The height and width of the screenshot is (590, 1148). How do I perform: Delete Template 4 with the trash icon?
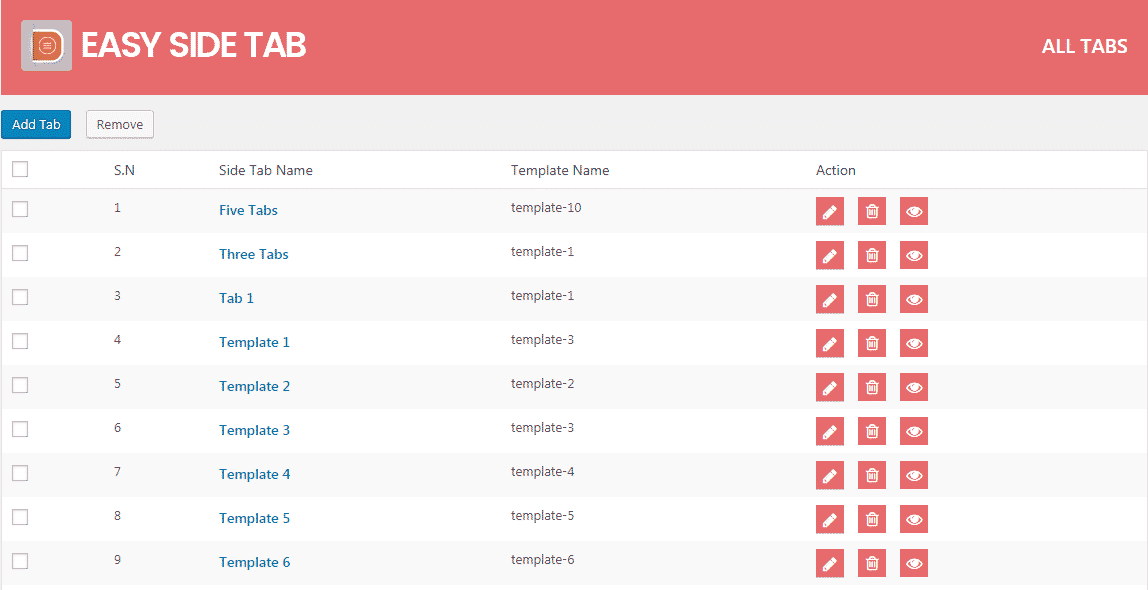coord(871,475)
